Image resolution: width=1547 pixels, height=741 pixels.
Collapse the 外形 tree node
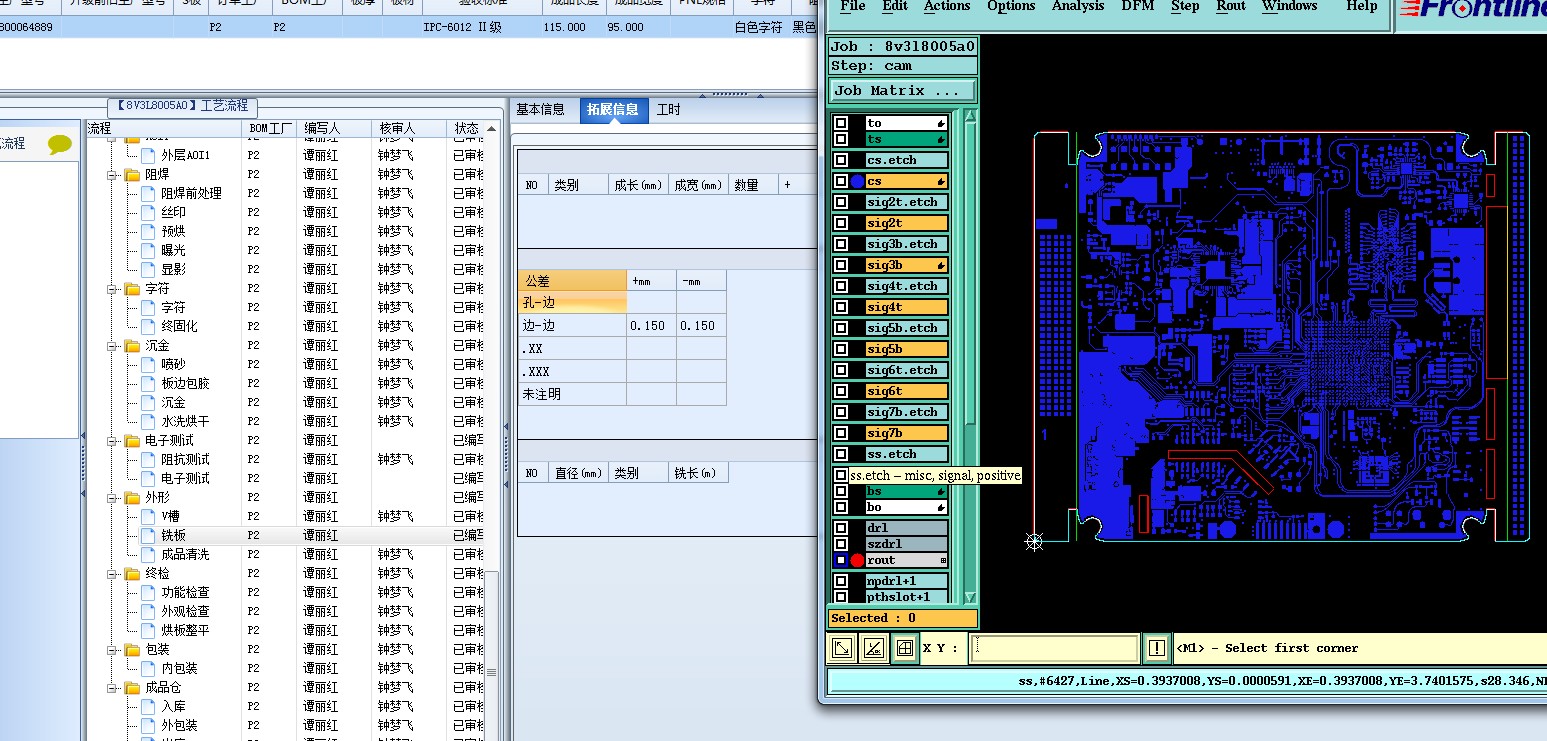tap(110, 497)
